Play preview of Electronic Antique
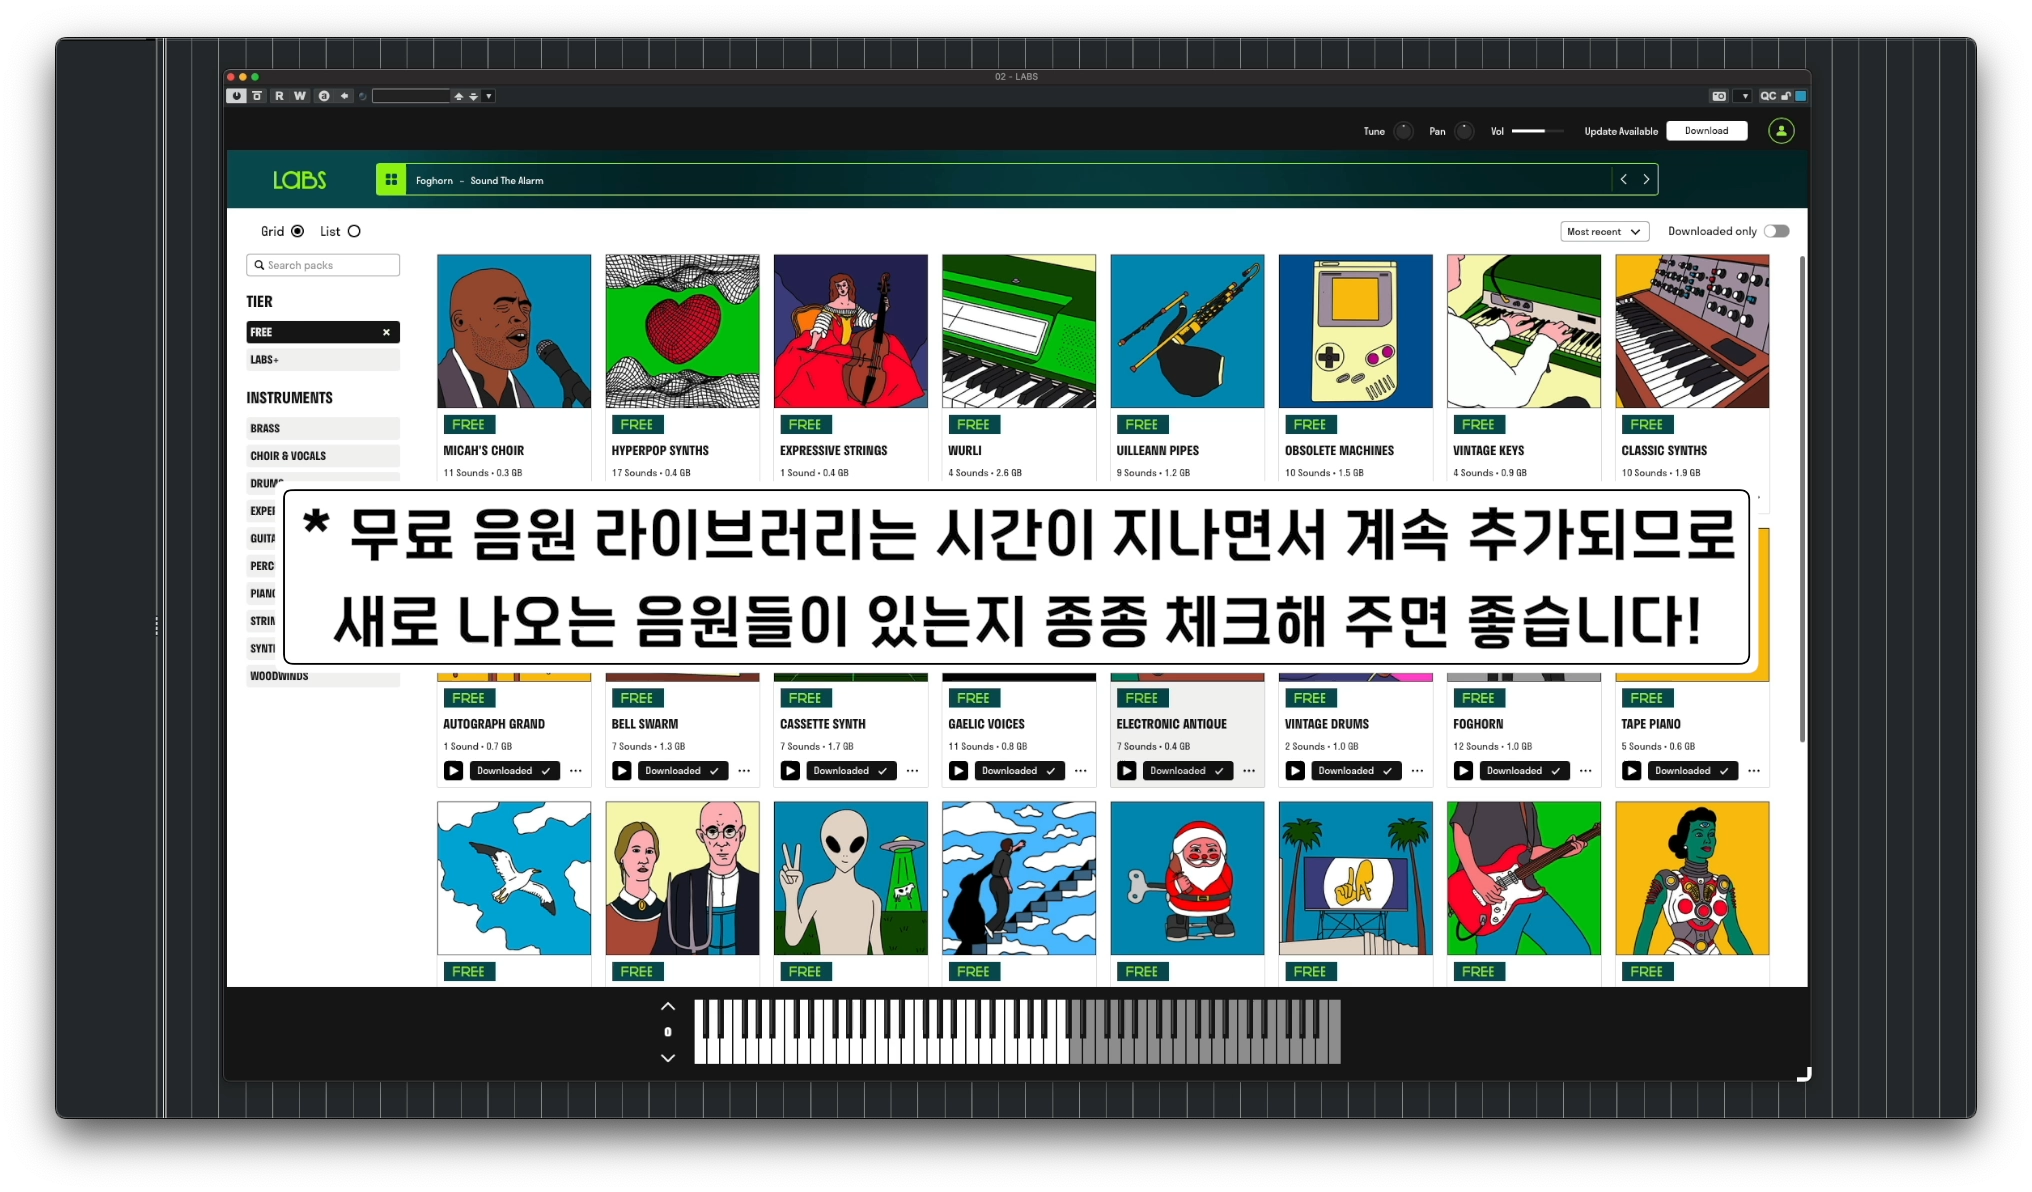This screenshot has width=2032, height=1192. coord(1127,771)
